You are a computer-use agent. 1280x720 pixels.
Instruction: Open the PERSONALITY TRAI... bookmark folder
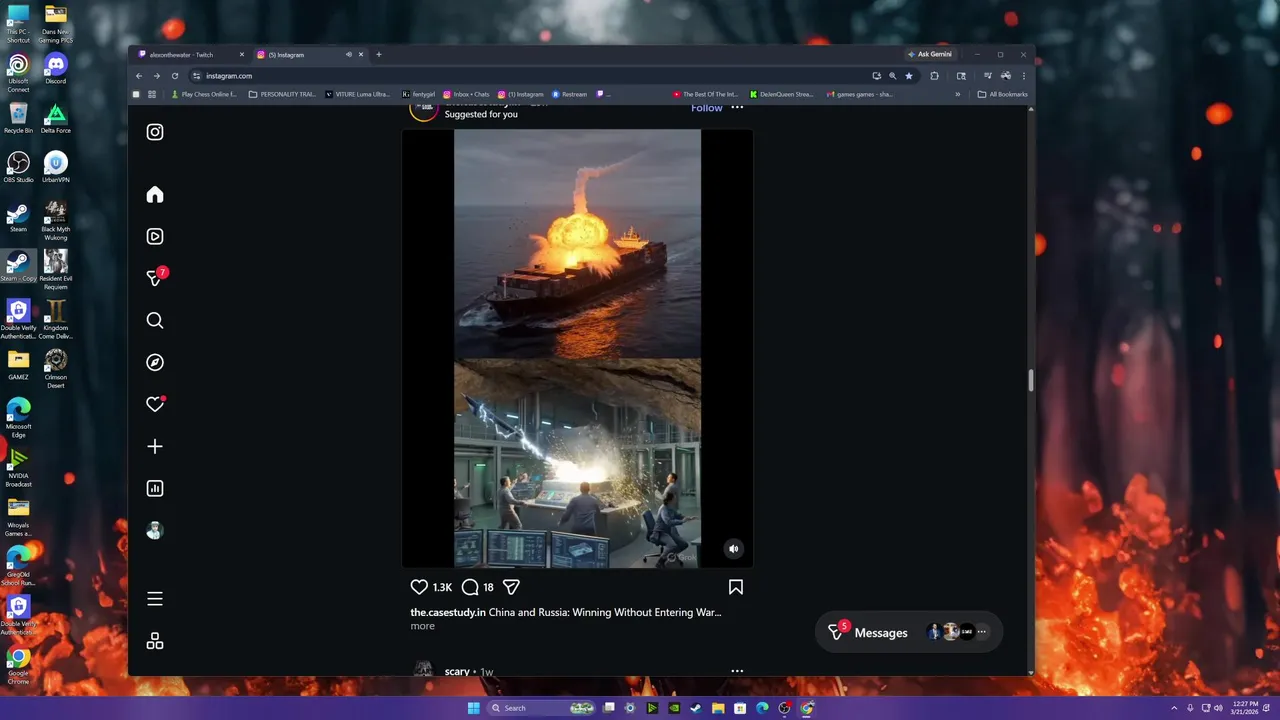(282, 94)
